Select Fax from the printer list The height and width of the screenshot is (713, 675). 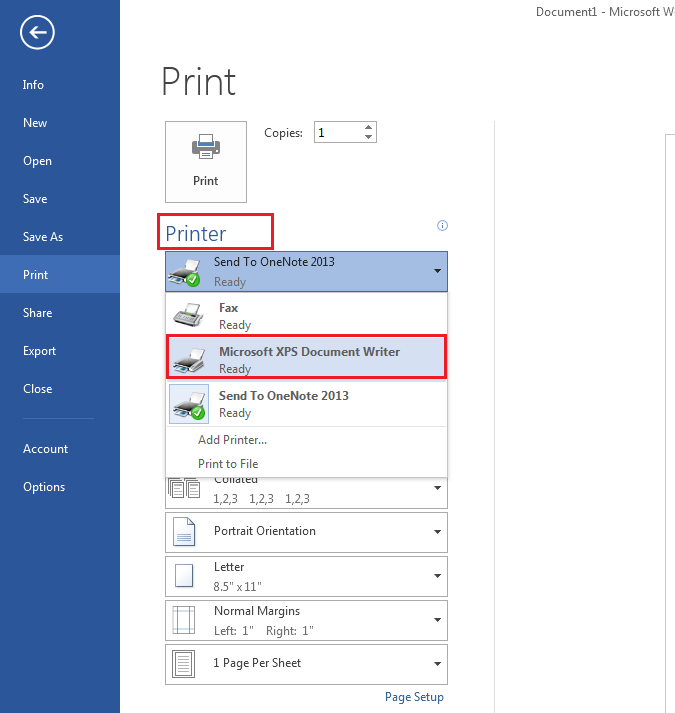click(306, 315)
